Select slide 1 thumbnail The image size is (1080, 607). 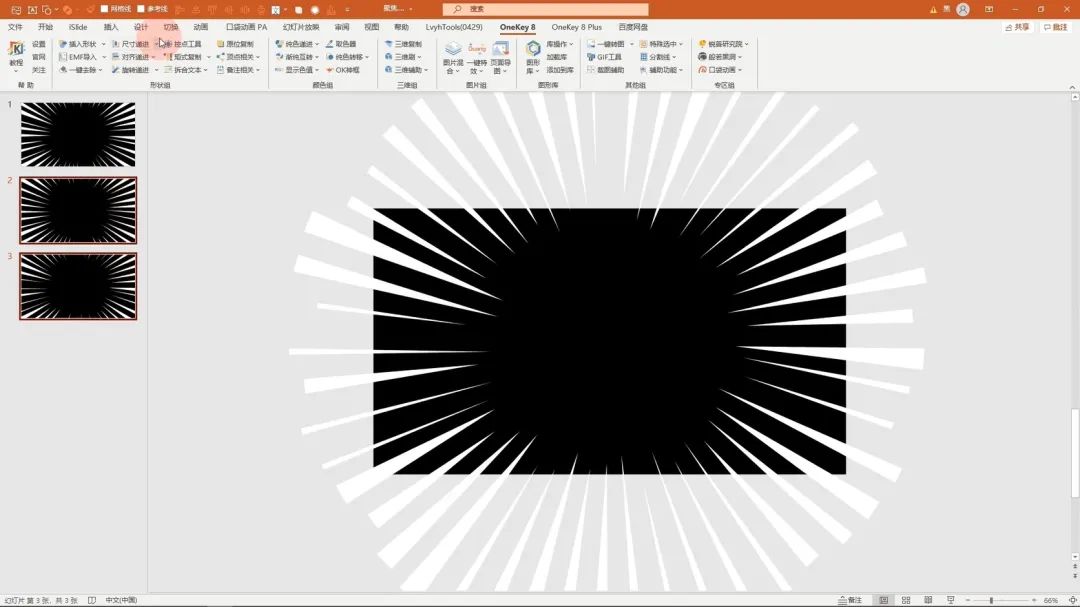tap(78, 134)
